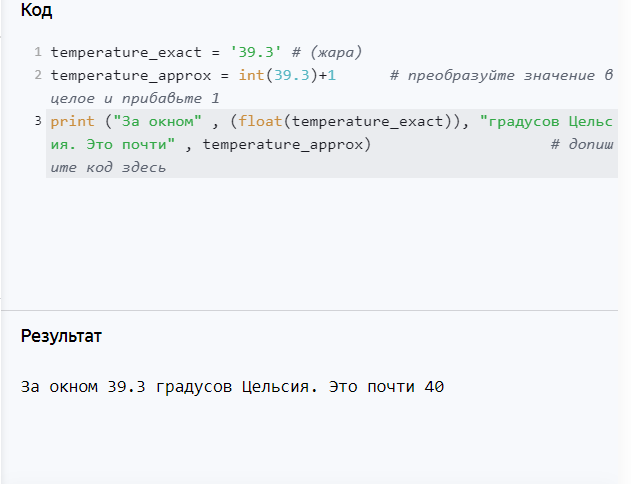
Task: Click the 'int' function call
Action: coord(251,75)
